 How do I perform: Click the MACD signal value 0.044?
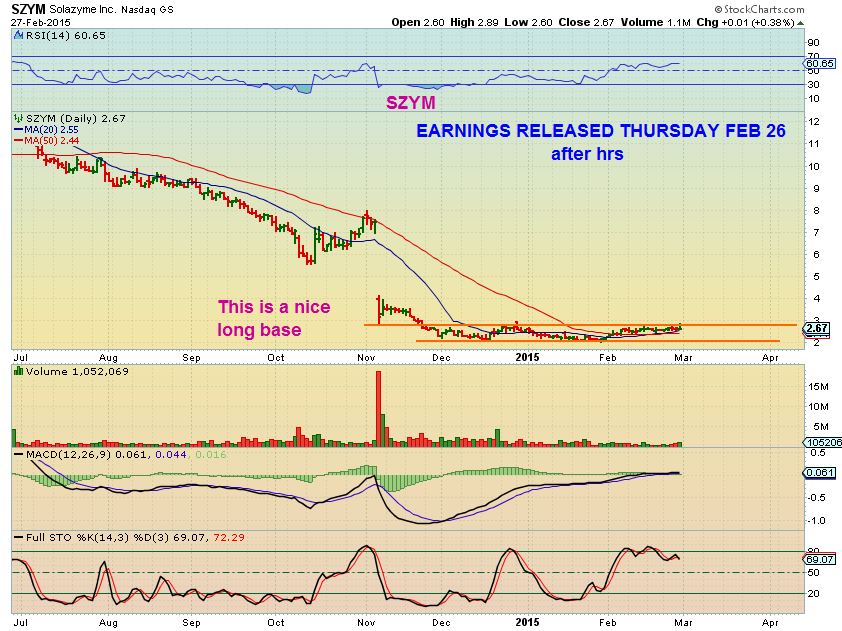pyautogui.click(x=171, y=454)
